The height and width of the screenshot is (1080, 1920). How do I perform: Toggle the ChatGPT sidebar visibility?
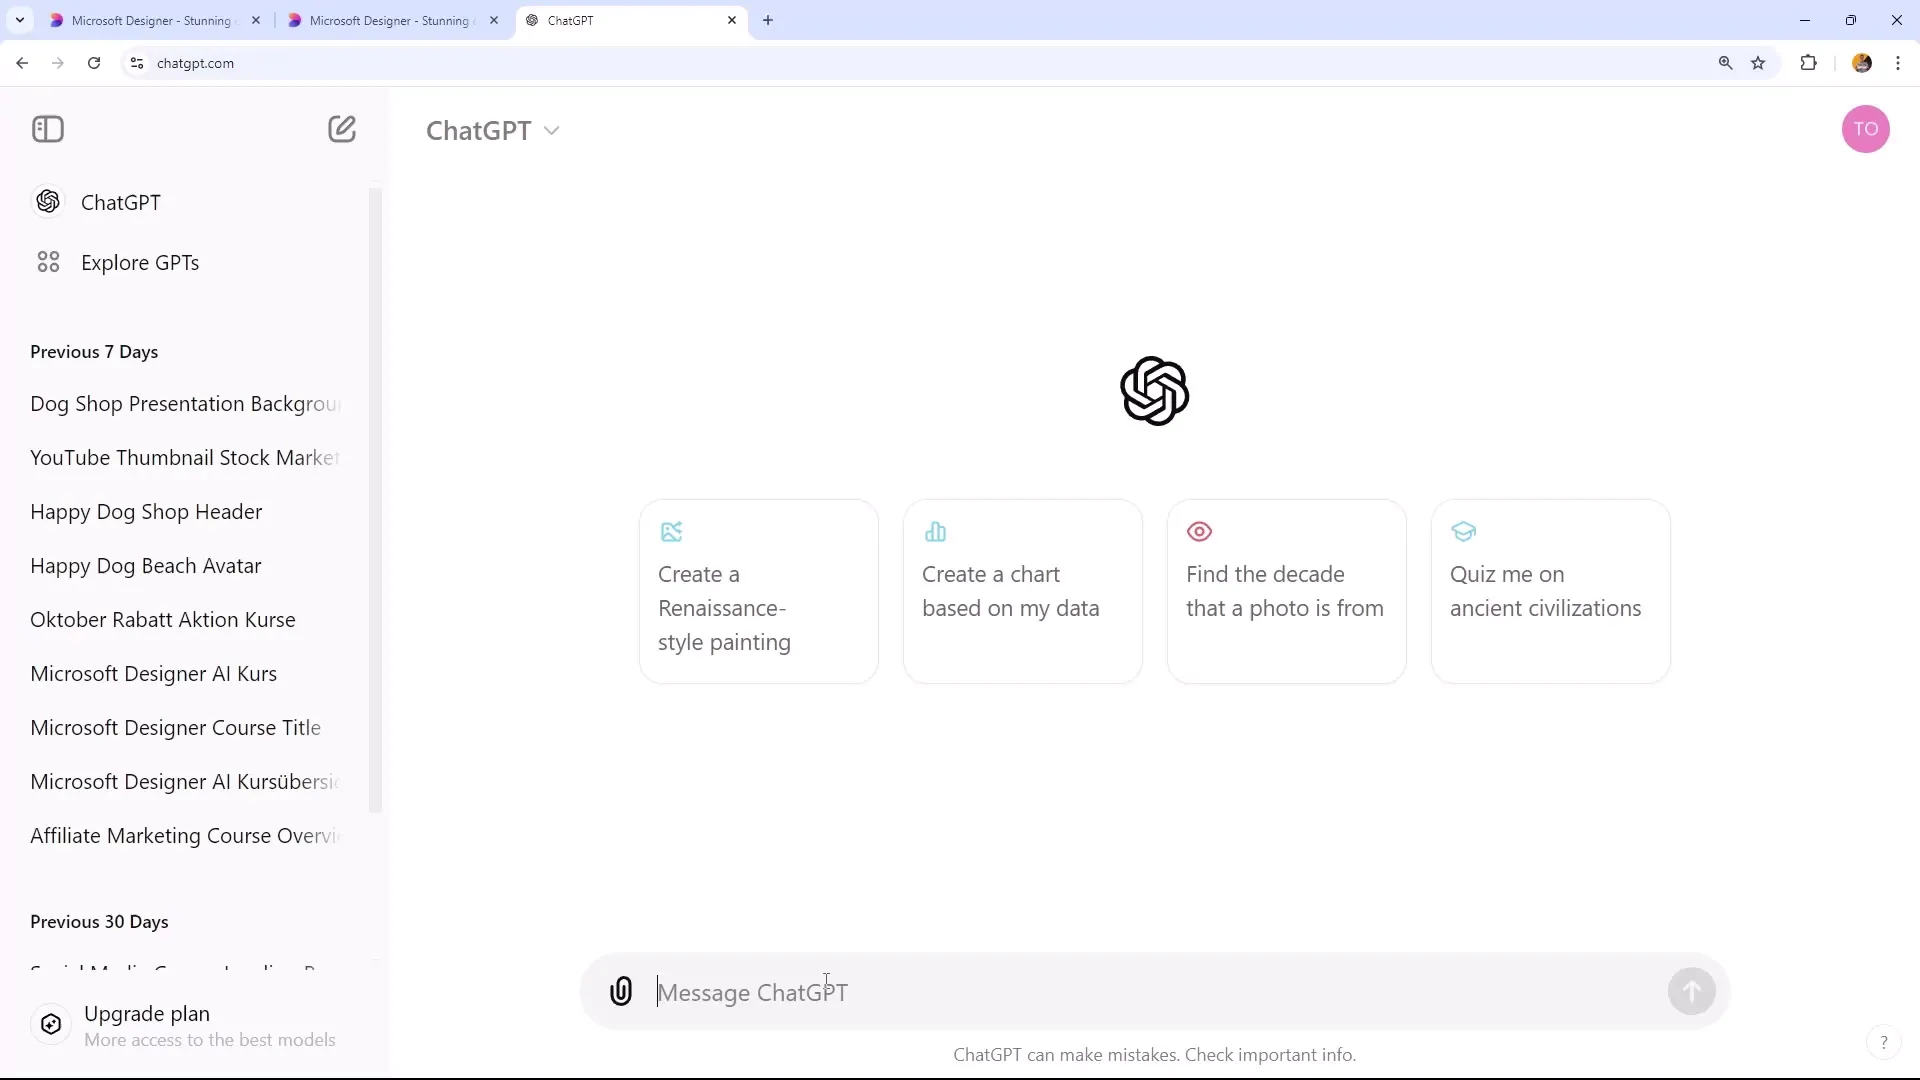[x=47, y=128]
